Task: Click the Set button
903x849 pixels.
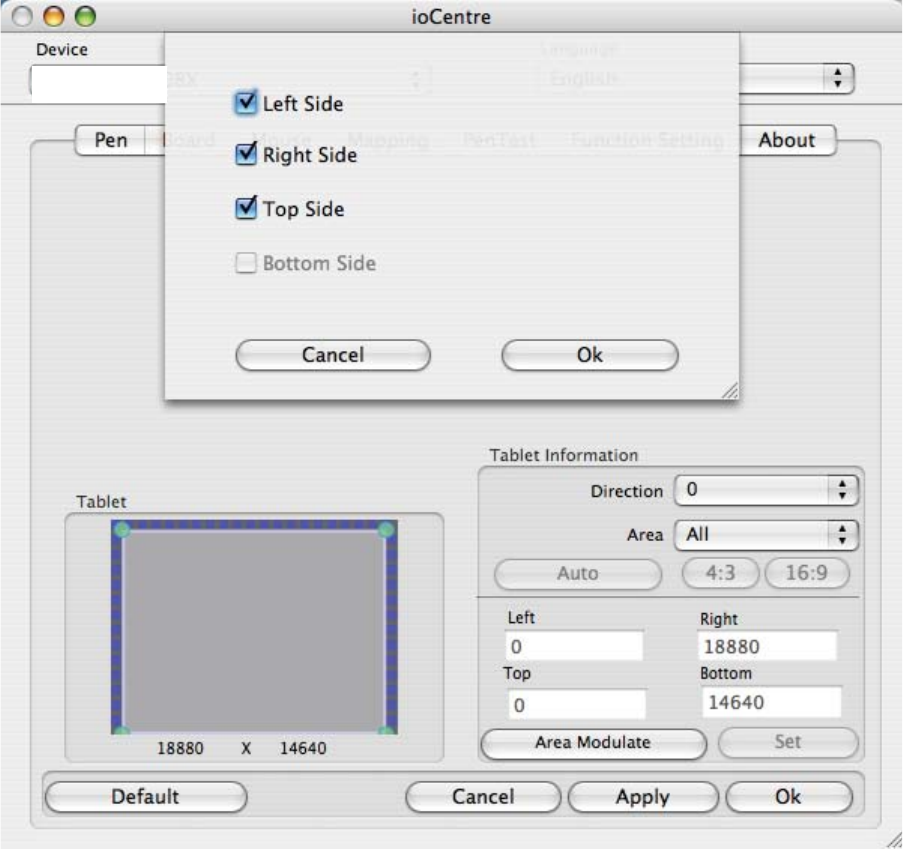Action: click(x=788, y=742)
